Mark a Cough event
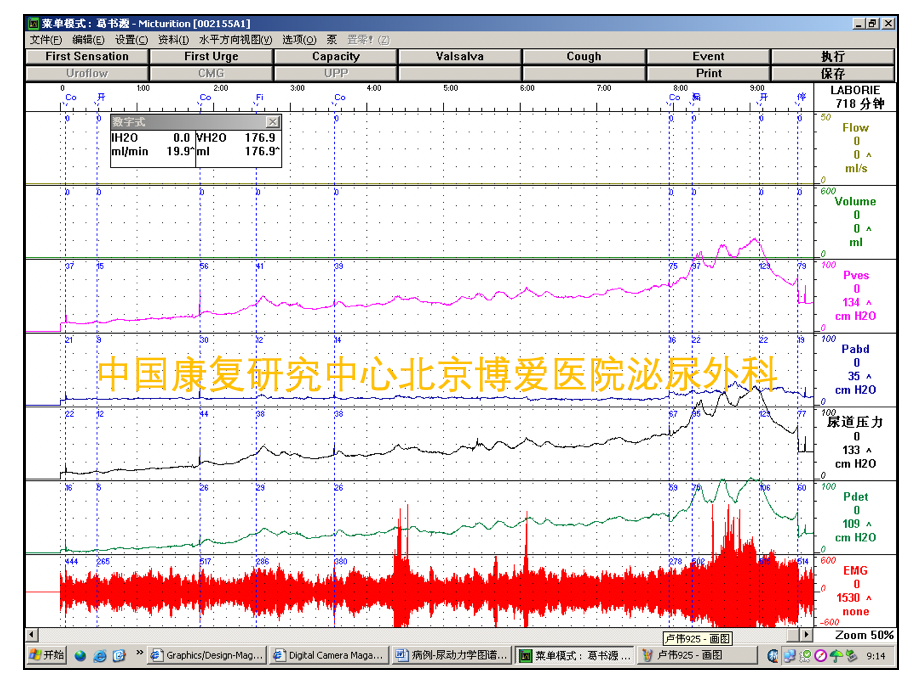 [584, 56]
